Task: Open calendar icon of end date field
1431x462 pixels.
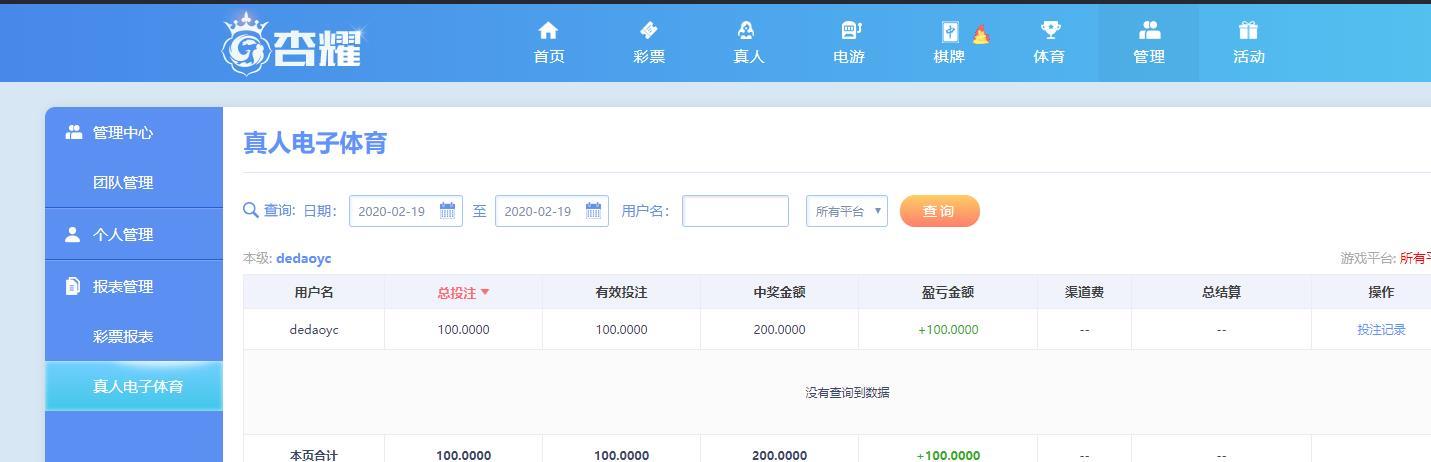Action: (x=593, y=211)
